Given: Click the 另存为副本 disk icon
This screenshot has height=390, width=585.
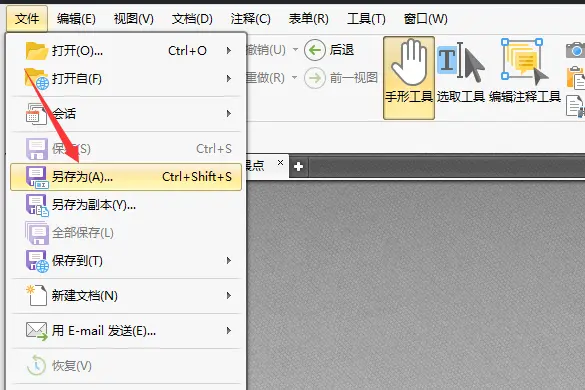Looking at the screenshot, I should click(37, 205).
